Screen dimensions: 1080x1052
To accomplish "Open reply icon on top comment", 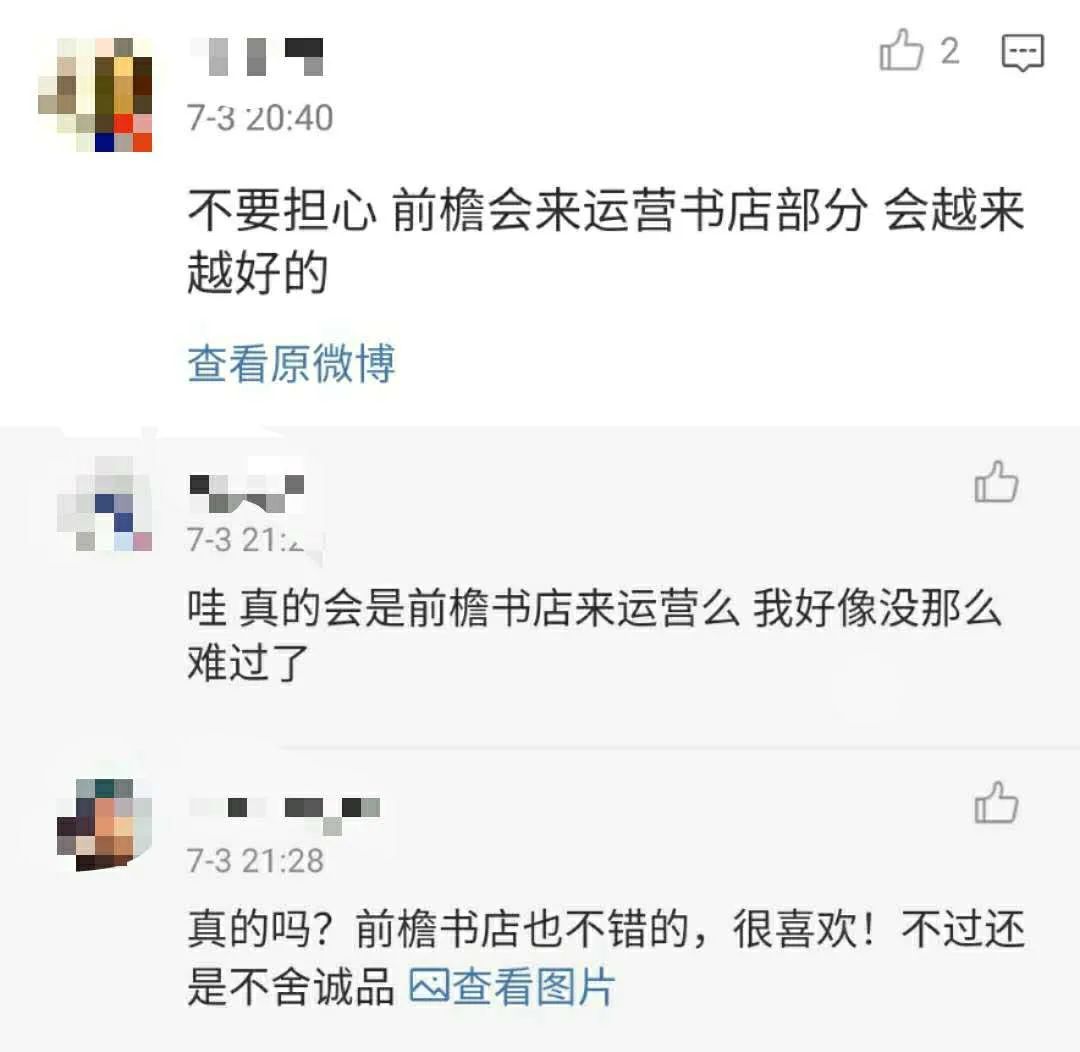I will 1023,52.
